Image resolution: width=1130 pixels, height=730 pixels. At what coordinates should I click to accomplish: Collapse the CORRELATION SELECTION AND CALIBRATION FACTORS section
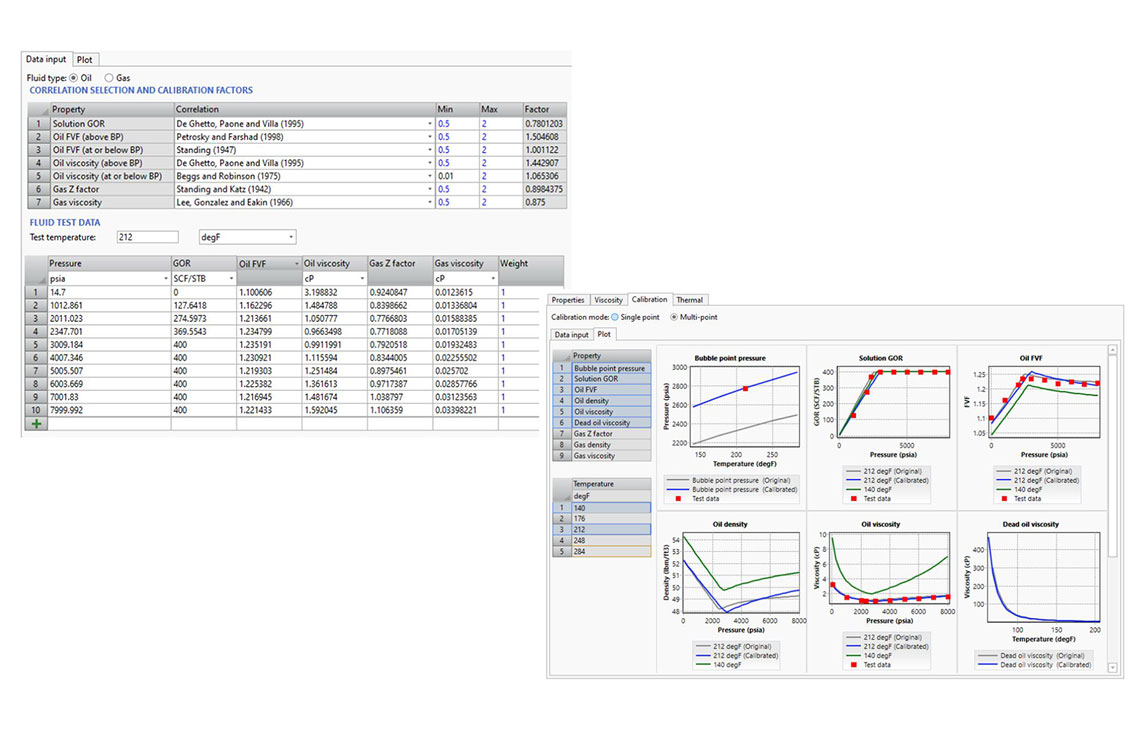tap(141, 90)
